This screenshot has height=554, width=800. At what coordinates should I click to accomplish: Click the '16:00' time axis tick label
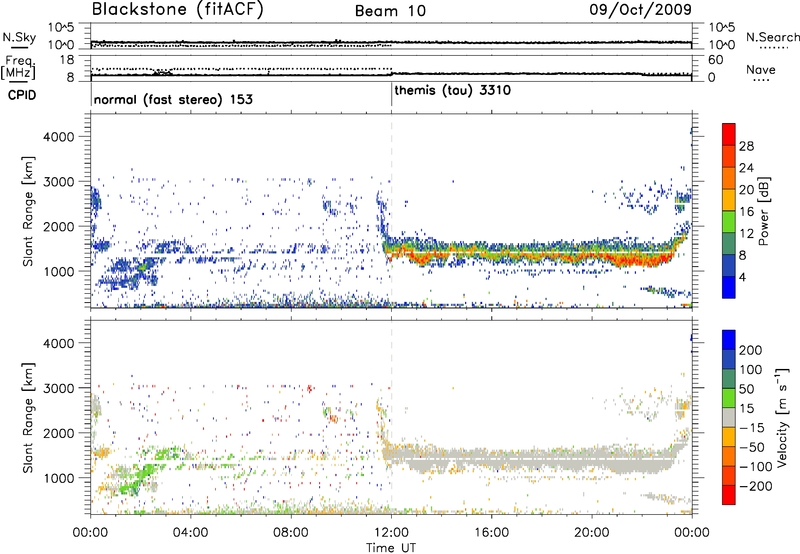[x=491, y=533]
